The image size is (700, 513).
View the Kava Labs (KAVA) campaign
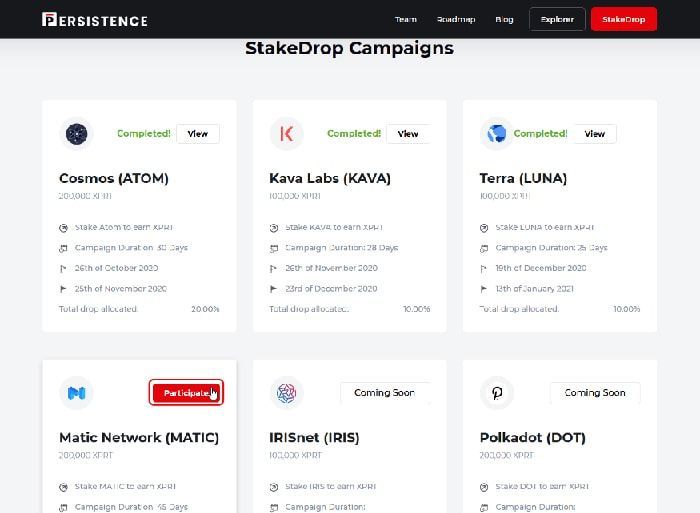[408, 133]
